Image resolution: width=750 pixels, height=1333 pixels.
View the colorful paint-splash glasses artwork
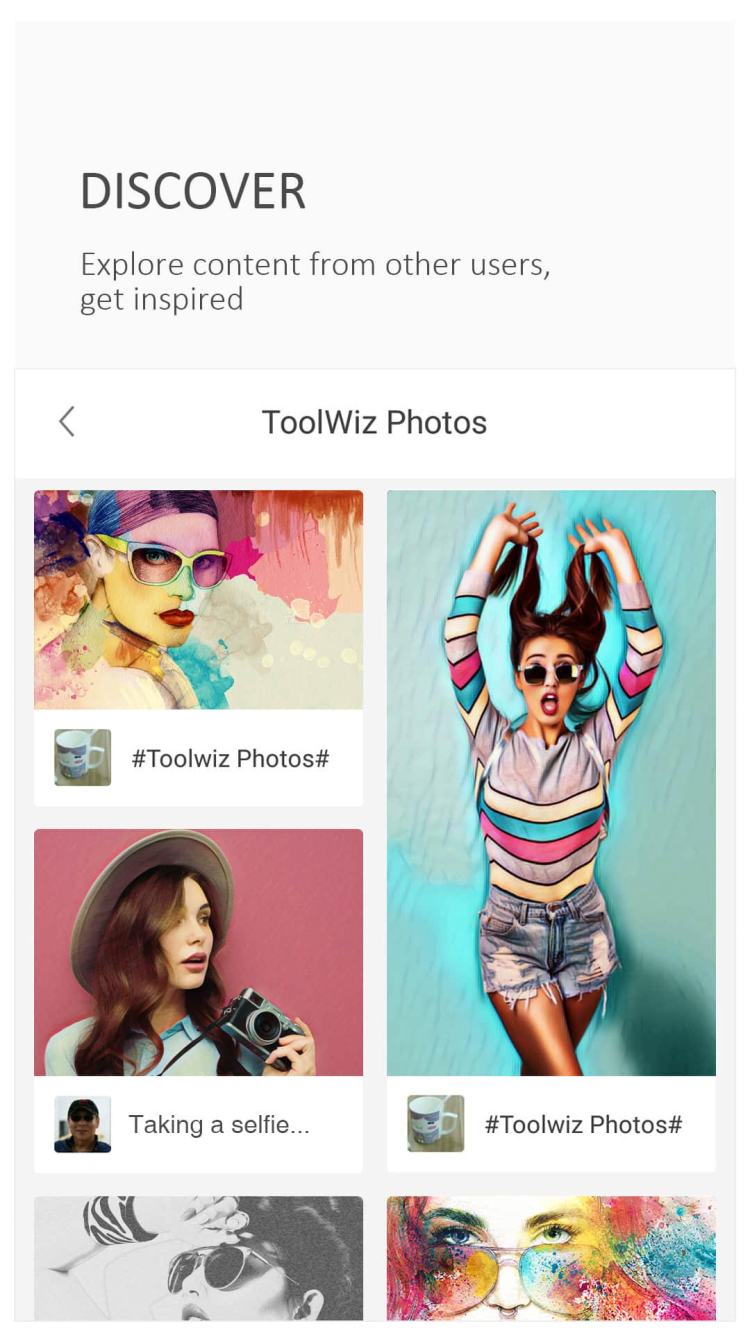point(551,1258)
